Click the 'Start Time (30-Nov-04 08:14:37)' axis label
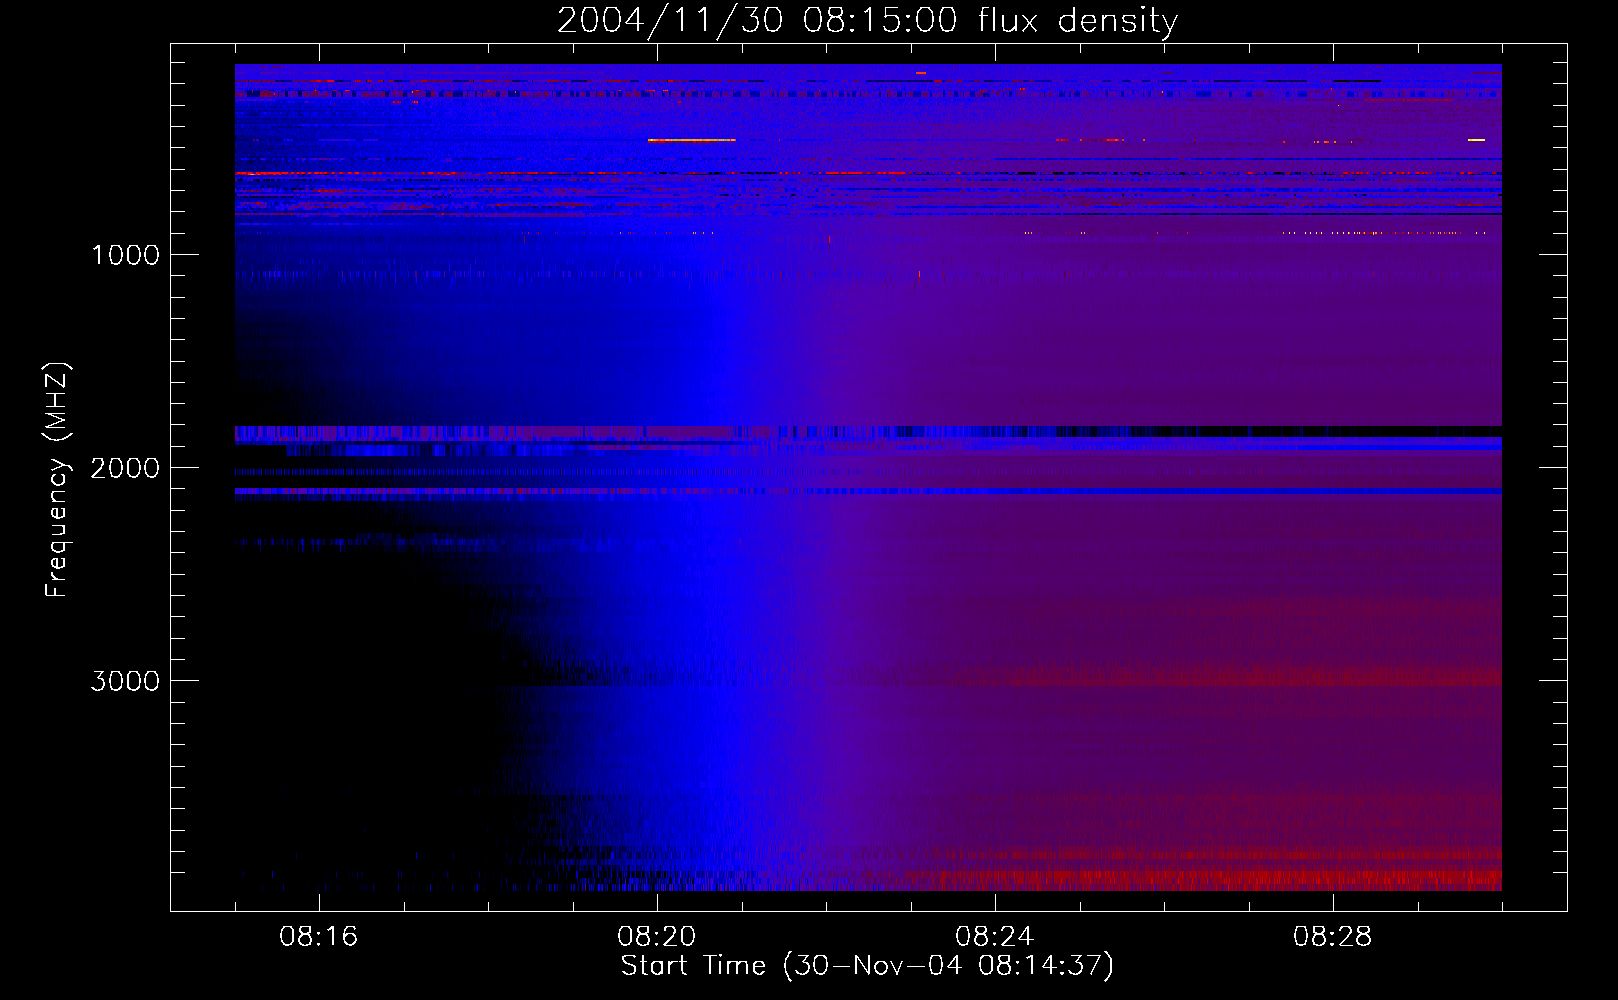 pyautogui.click(x=867, y=966)
